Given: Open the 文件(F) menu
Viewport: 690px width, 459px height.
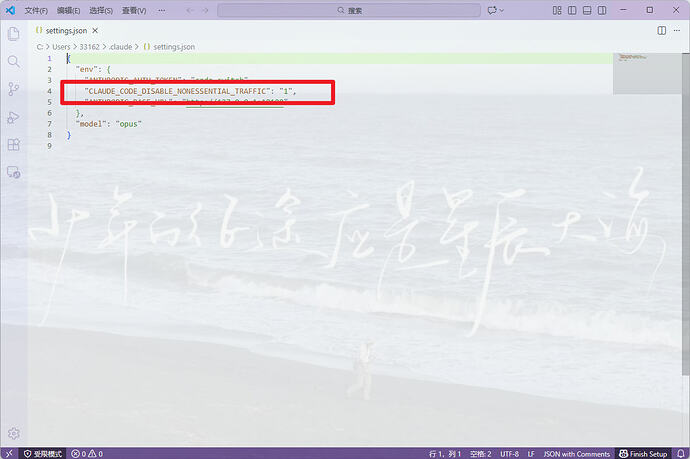Looking at the screenshot, I should (36, 10).
